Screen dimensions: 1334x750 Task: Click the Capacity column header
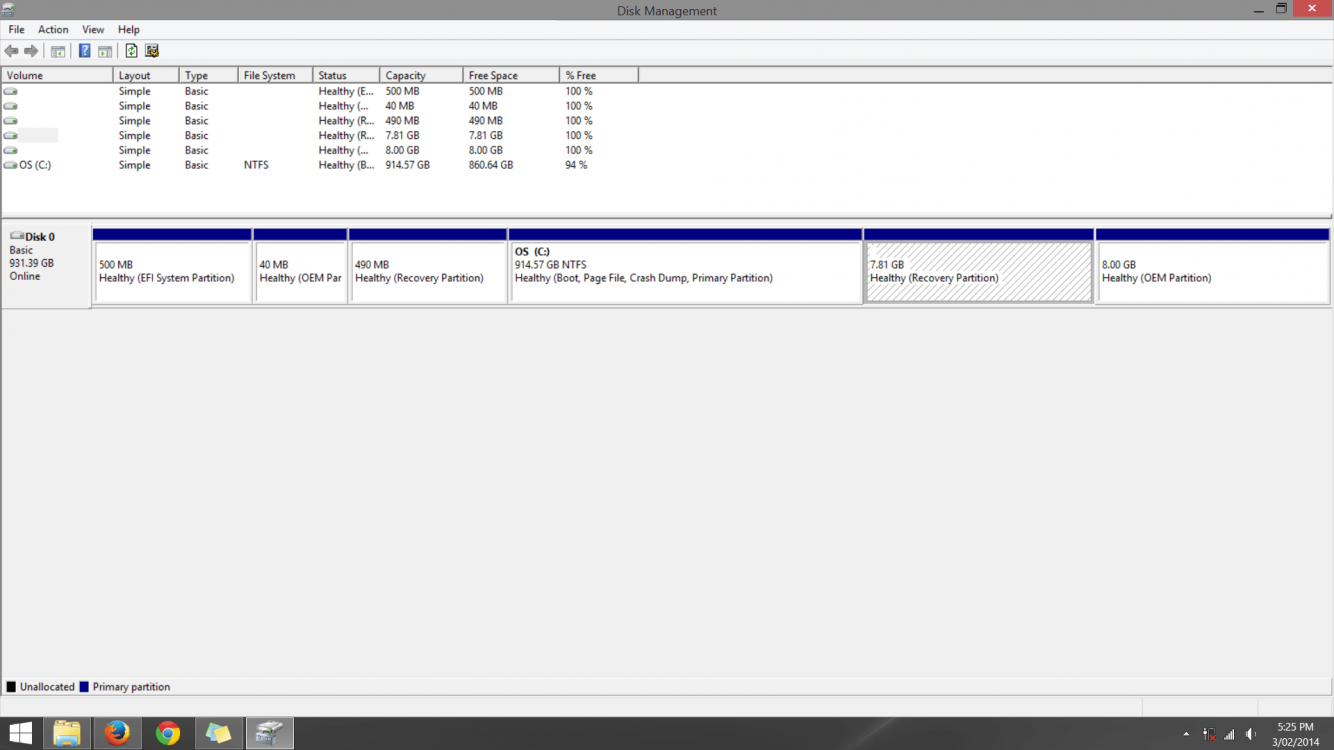pos(404,74)
